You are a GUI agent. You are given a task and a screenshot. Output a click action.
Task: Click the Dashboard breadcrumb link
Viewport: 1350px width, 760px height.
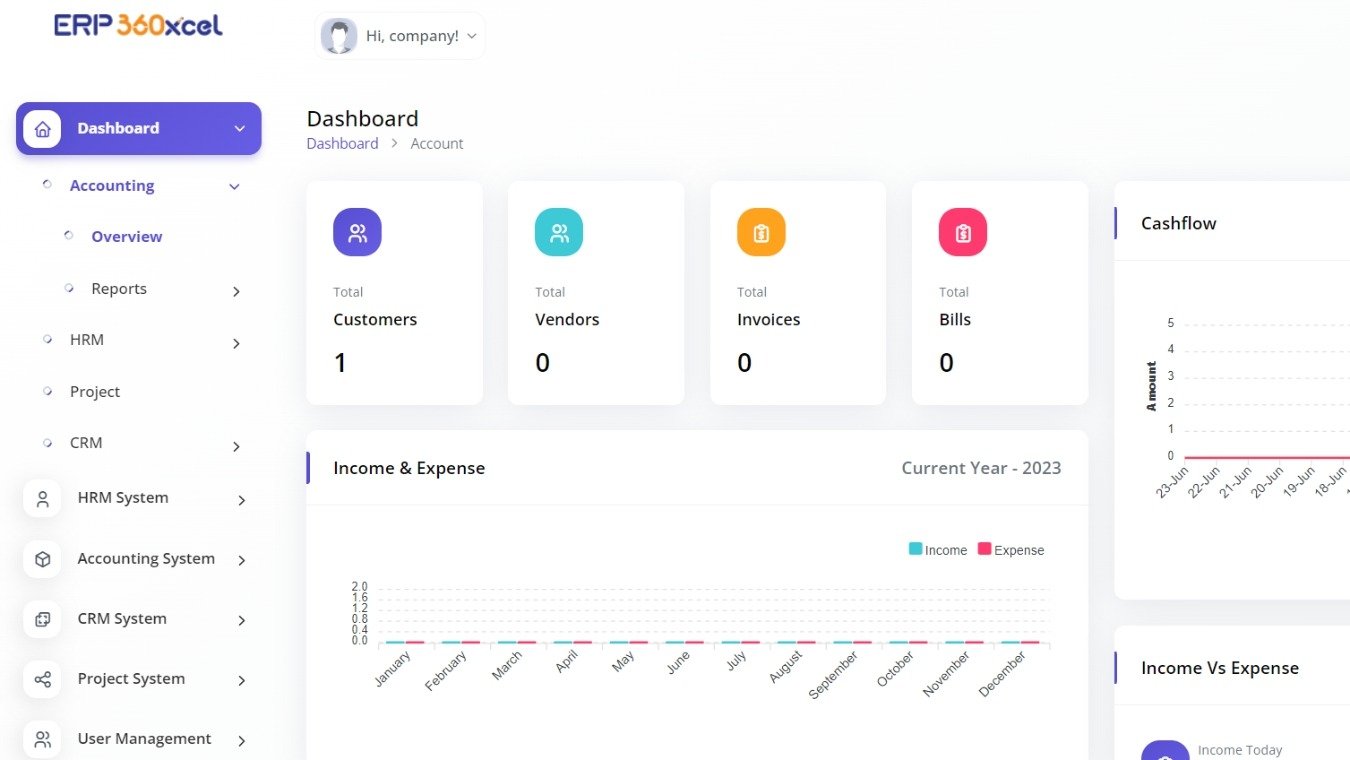tap(342, 143)
